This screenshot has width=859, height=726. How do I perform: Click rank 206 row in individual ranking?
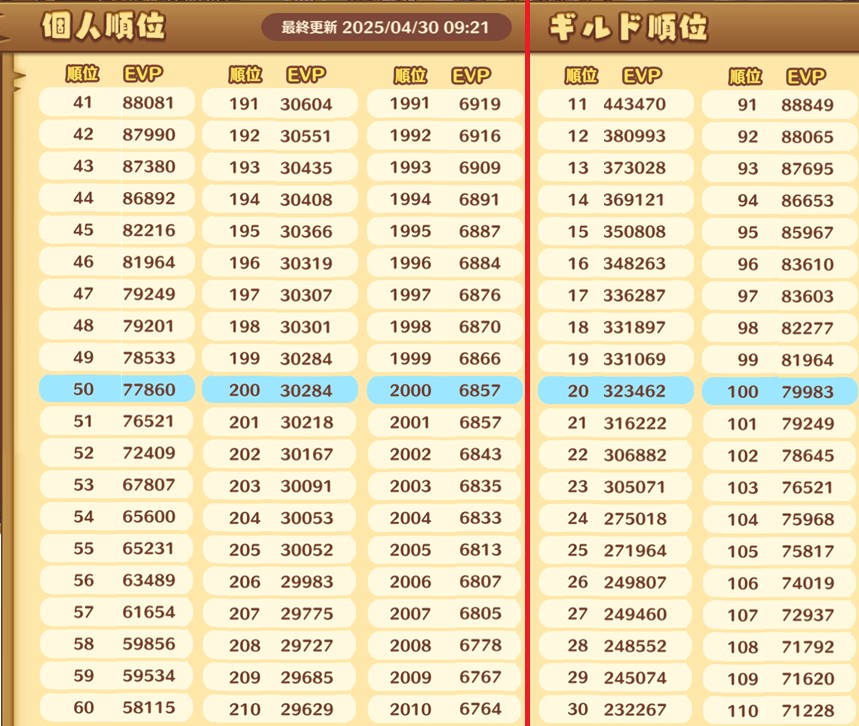(280, 581)
